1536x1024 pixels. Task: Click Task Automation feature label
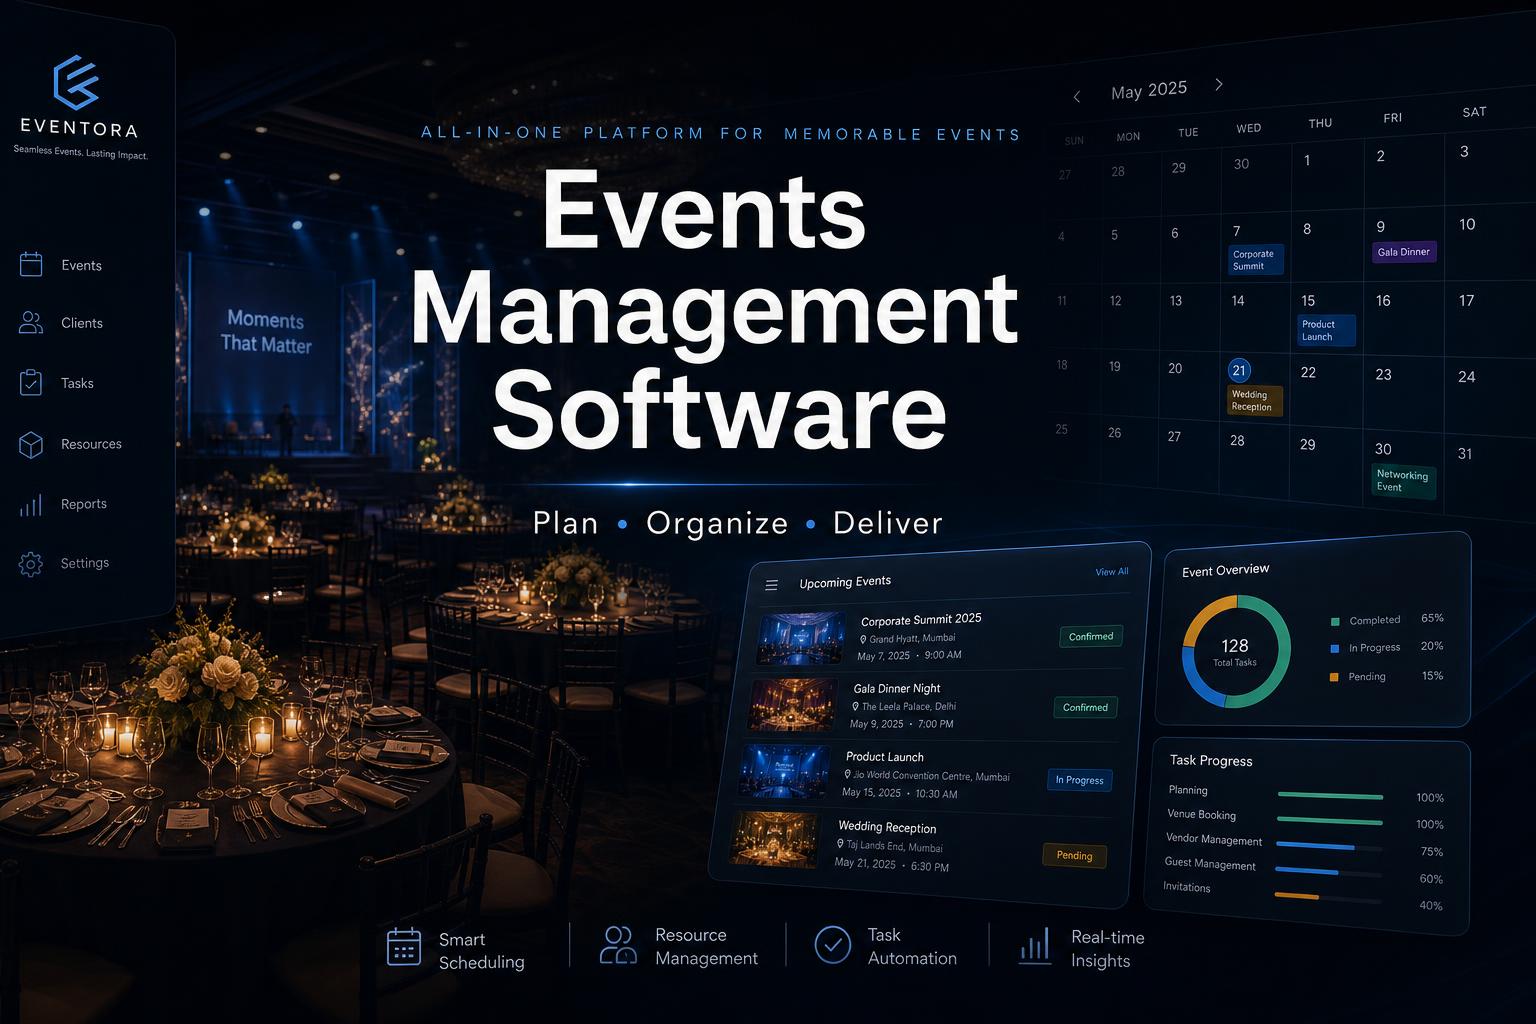tap(912, 946)
